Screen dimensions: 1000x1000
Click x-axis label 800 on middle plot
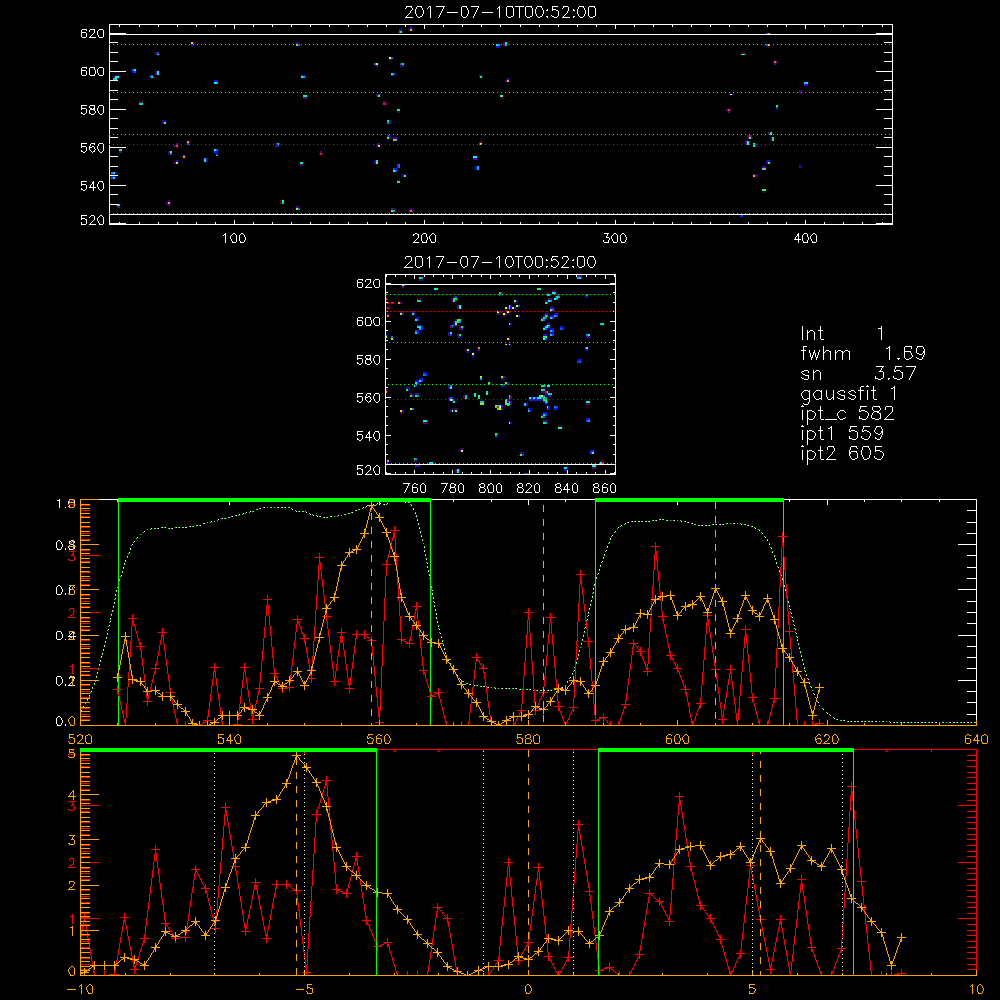(x=490, y=489)
